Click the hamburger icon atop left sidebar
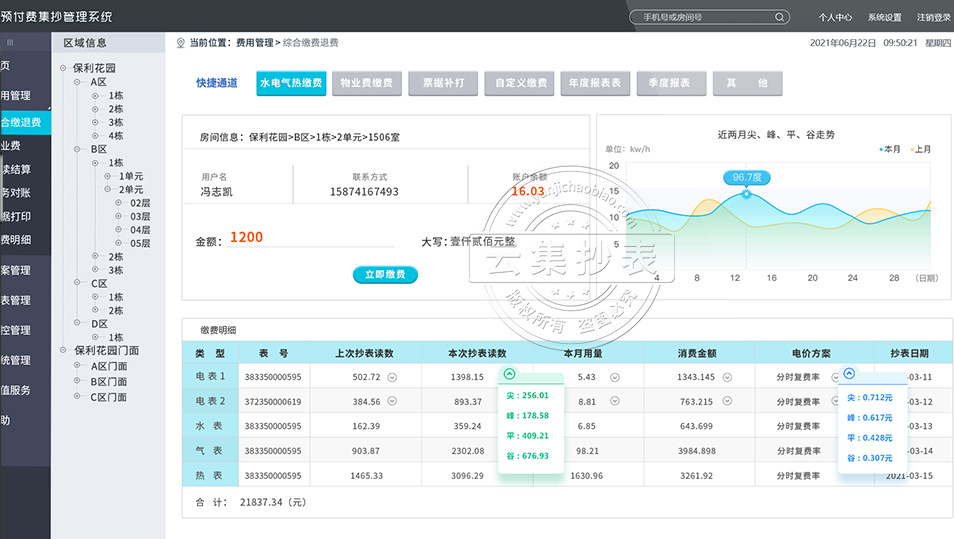The width and height of the screenshot is (954, 539). click(x=10, y=42)
